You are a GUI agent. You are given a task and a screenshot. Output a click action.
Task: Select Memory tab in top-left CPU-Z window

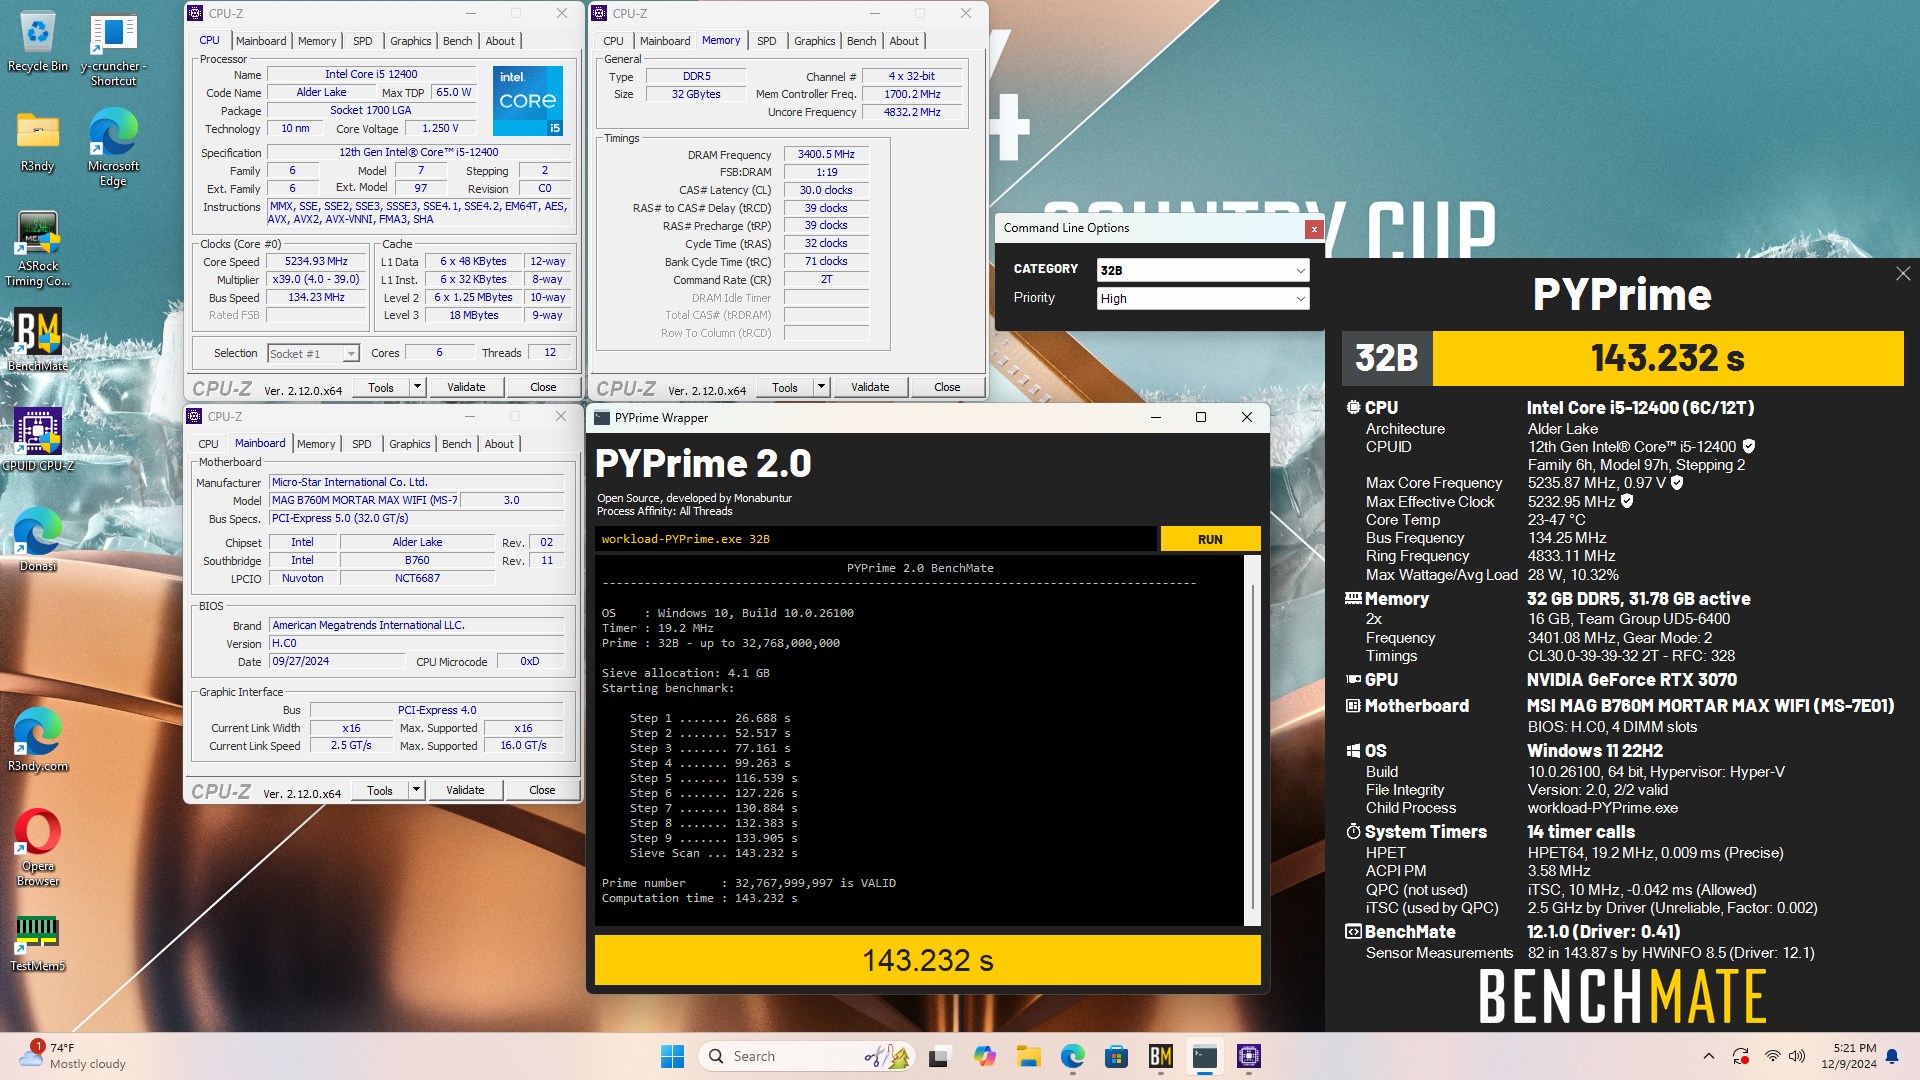(317, 41)
